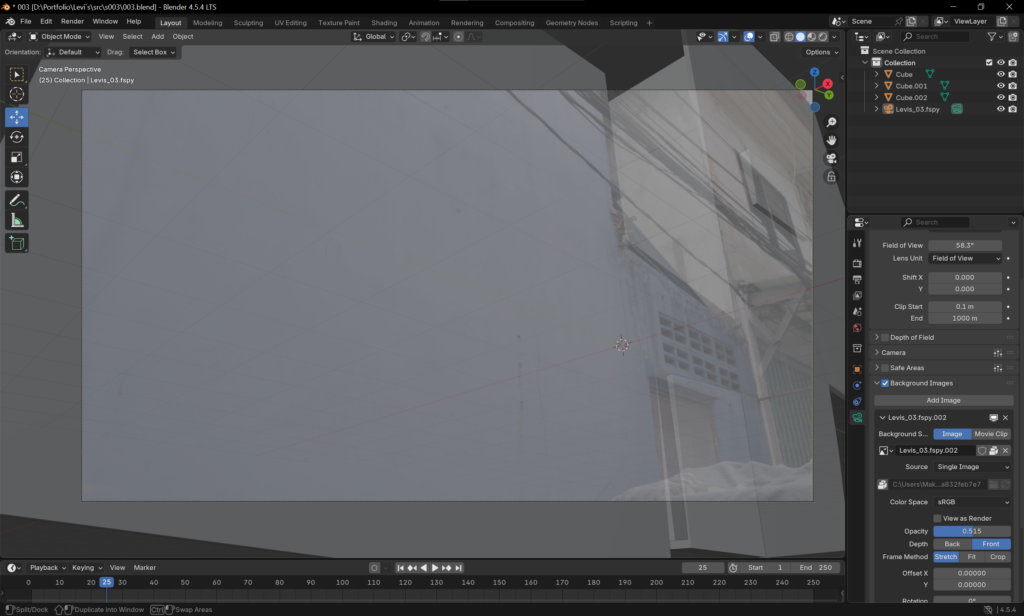Click the Add Image button

click(x=943, y=400)
